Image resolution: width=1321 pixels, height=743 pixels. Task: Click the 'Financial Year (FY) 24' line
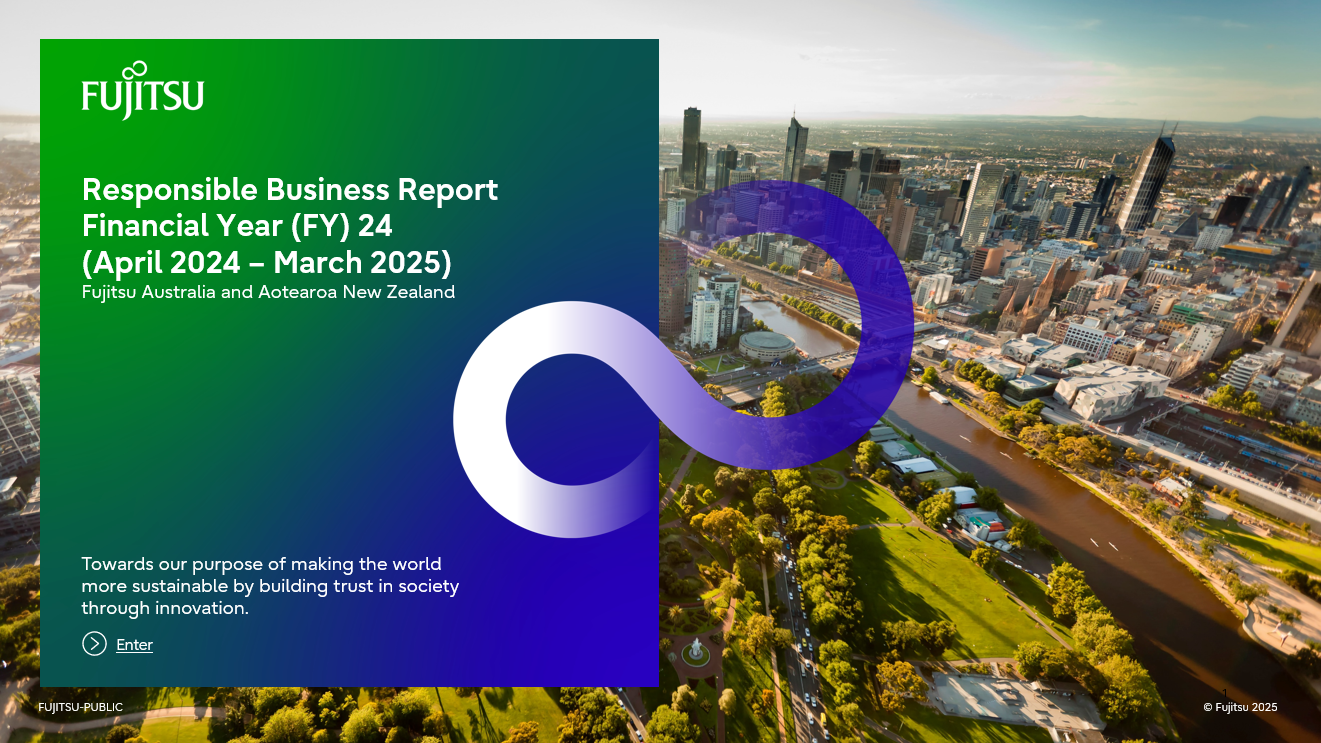click(x=237, y=226)
